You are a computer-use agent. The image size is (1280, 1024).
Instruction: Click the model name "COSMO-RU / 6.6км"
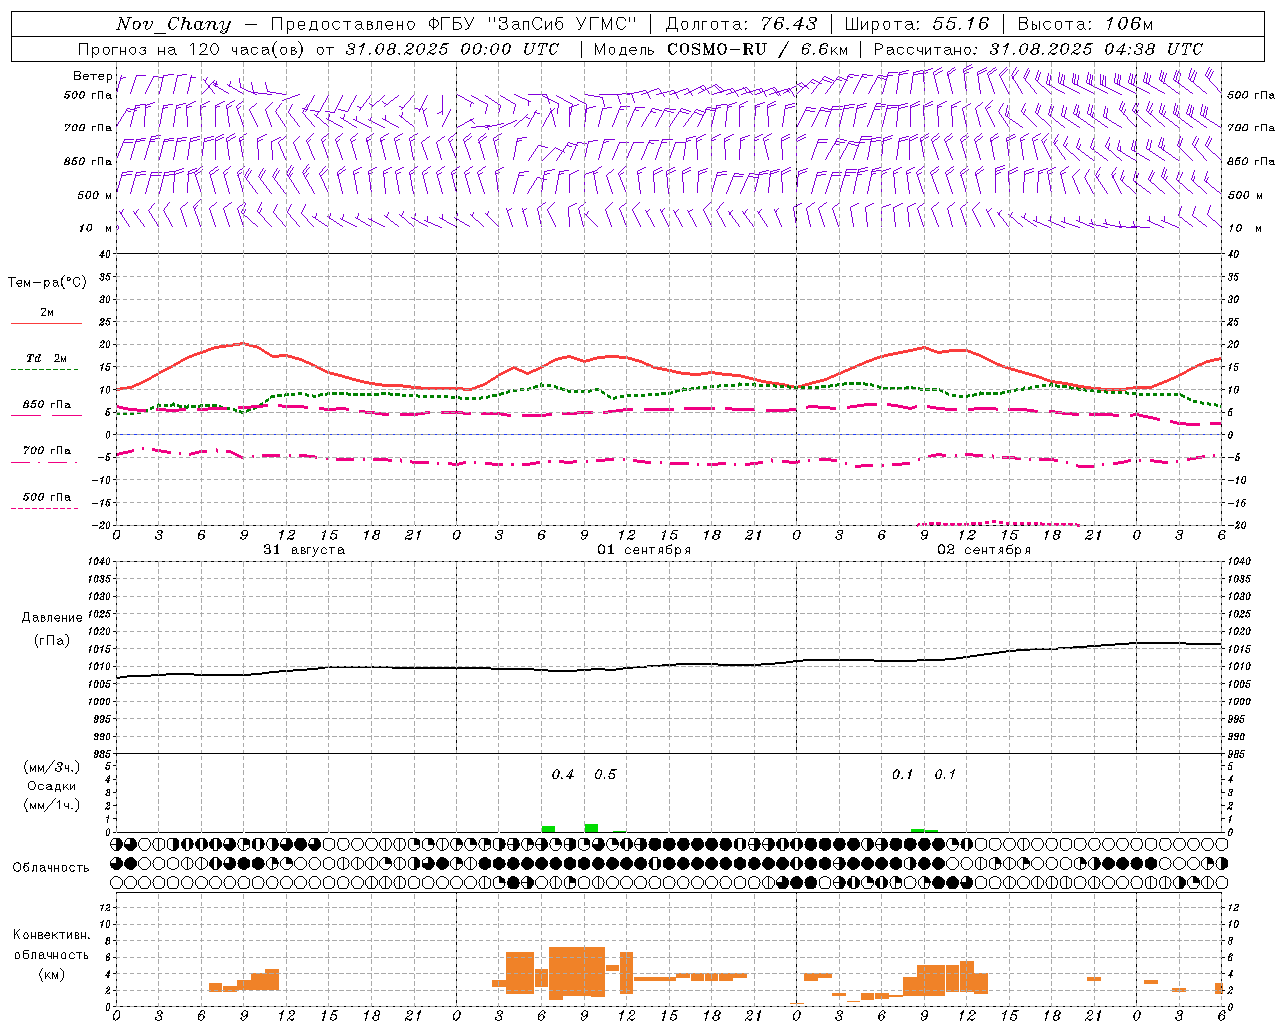click(x=759, y=49)
